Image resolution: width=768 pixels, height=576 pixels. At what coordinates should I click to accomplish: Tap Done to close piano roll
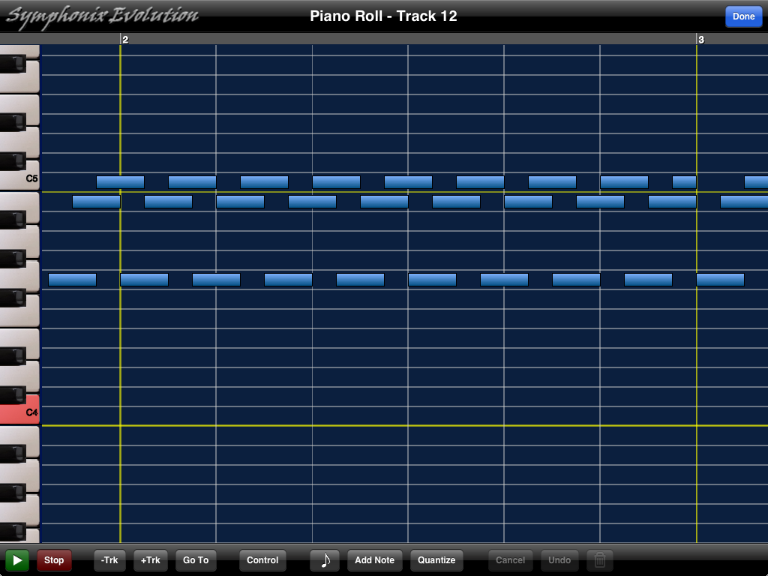point(743,16)
